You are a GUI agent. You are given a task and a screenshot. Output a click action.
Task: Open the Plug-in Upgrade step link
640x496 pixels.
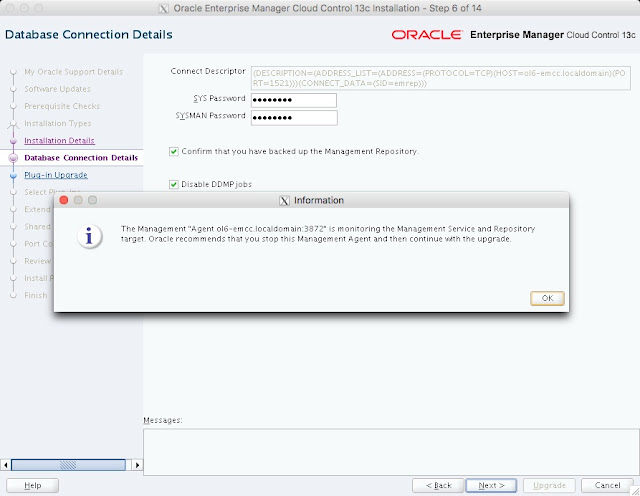56,175
